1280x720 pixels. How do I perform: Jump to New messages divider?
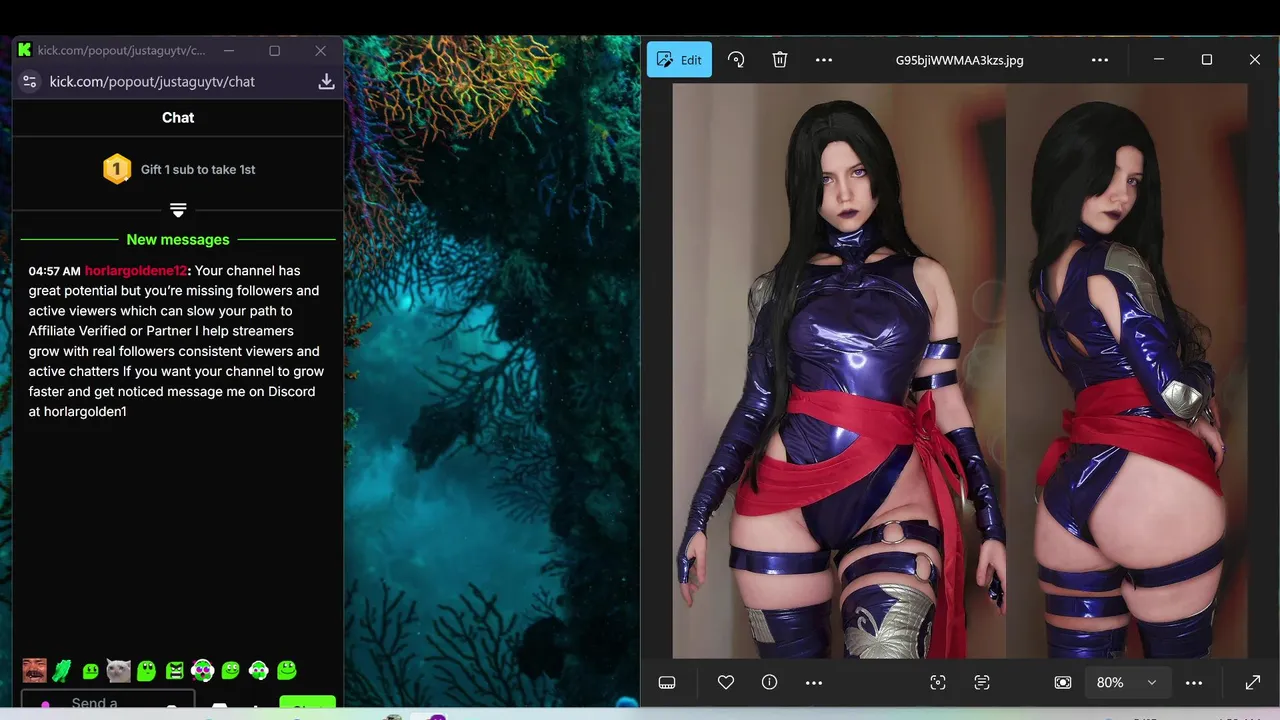pyautogui.click(x=178, y=240)
